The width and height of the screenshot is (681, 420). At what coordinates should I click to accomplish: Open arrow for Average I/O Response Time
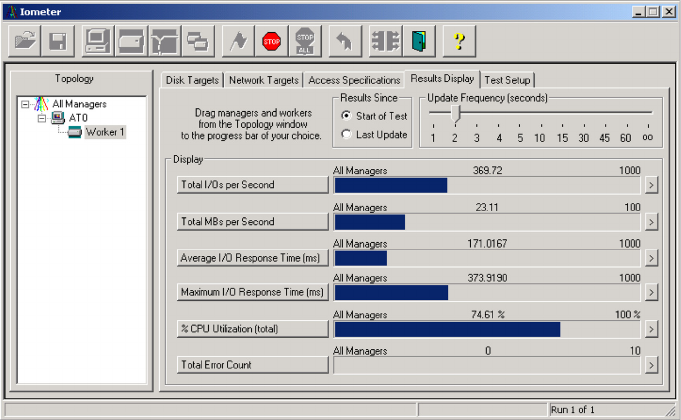[x=651, y=258]
